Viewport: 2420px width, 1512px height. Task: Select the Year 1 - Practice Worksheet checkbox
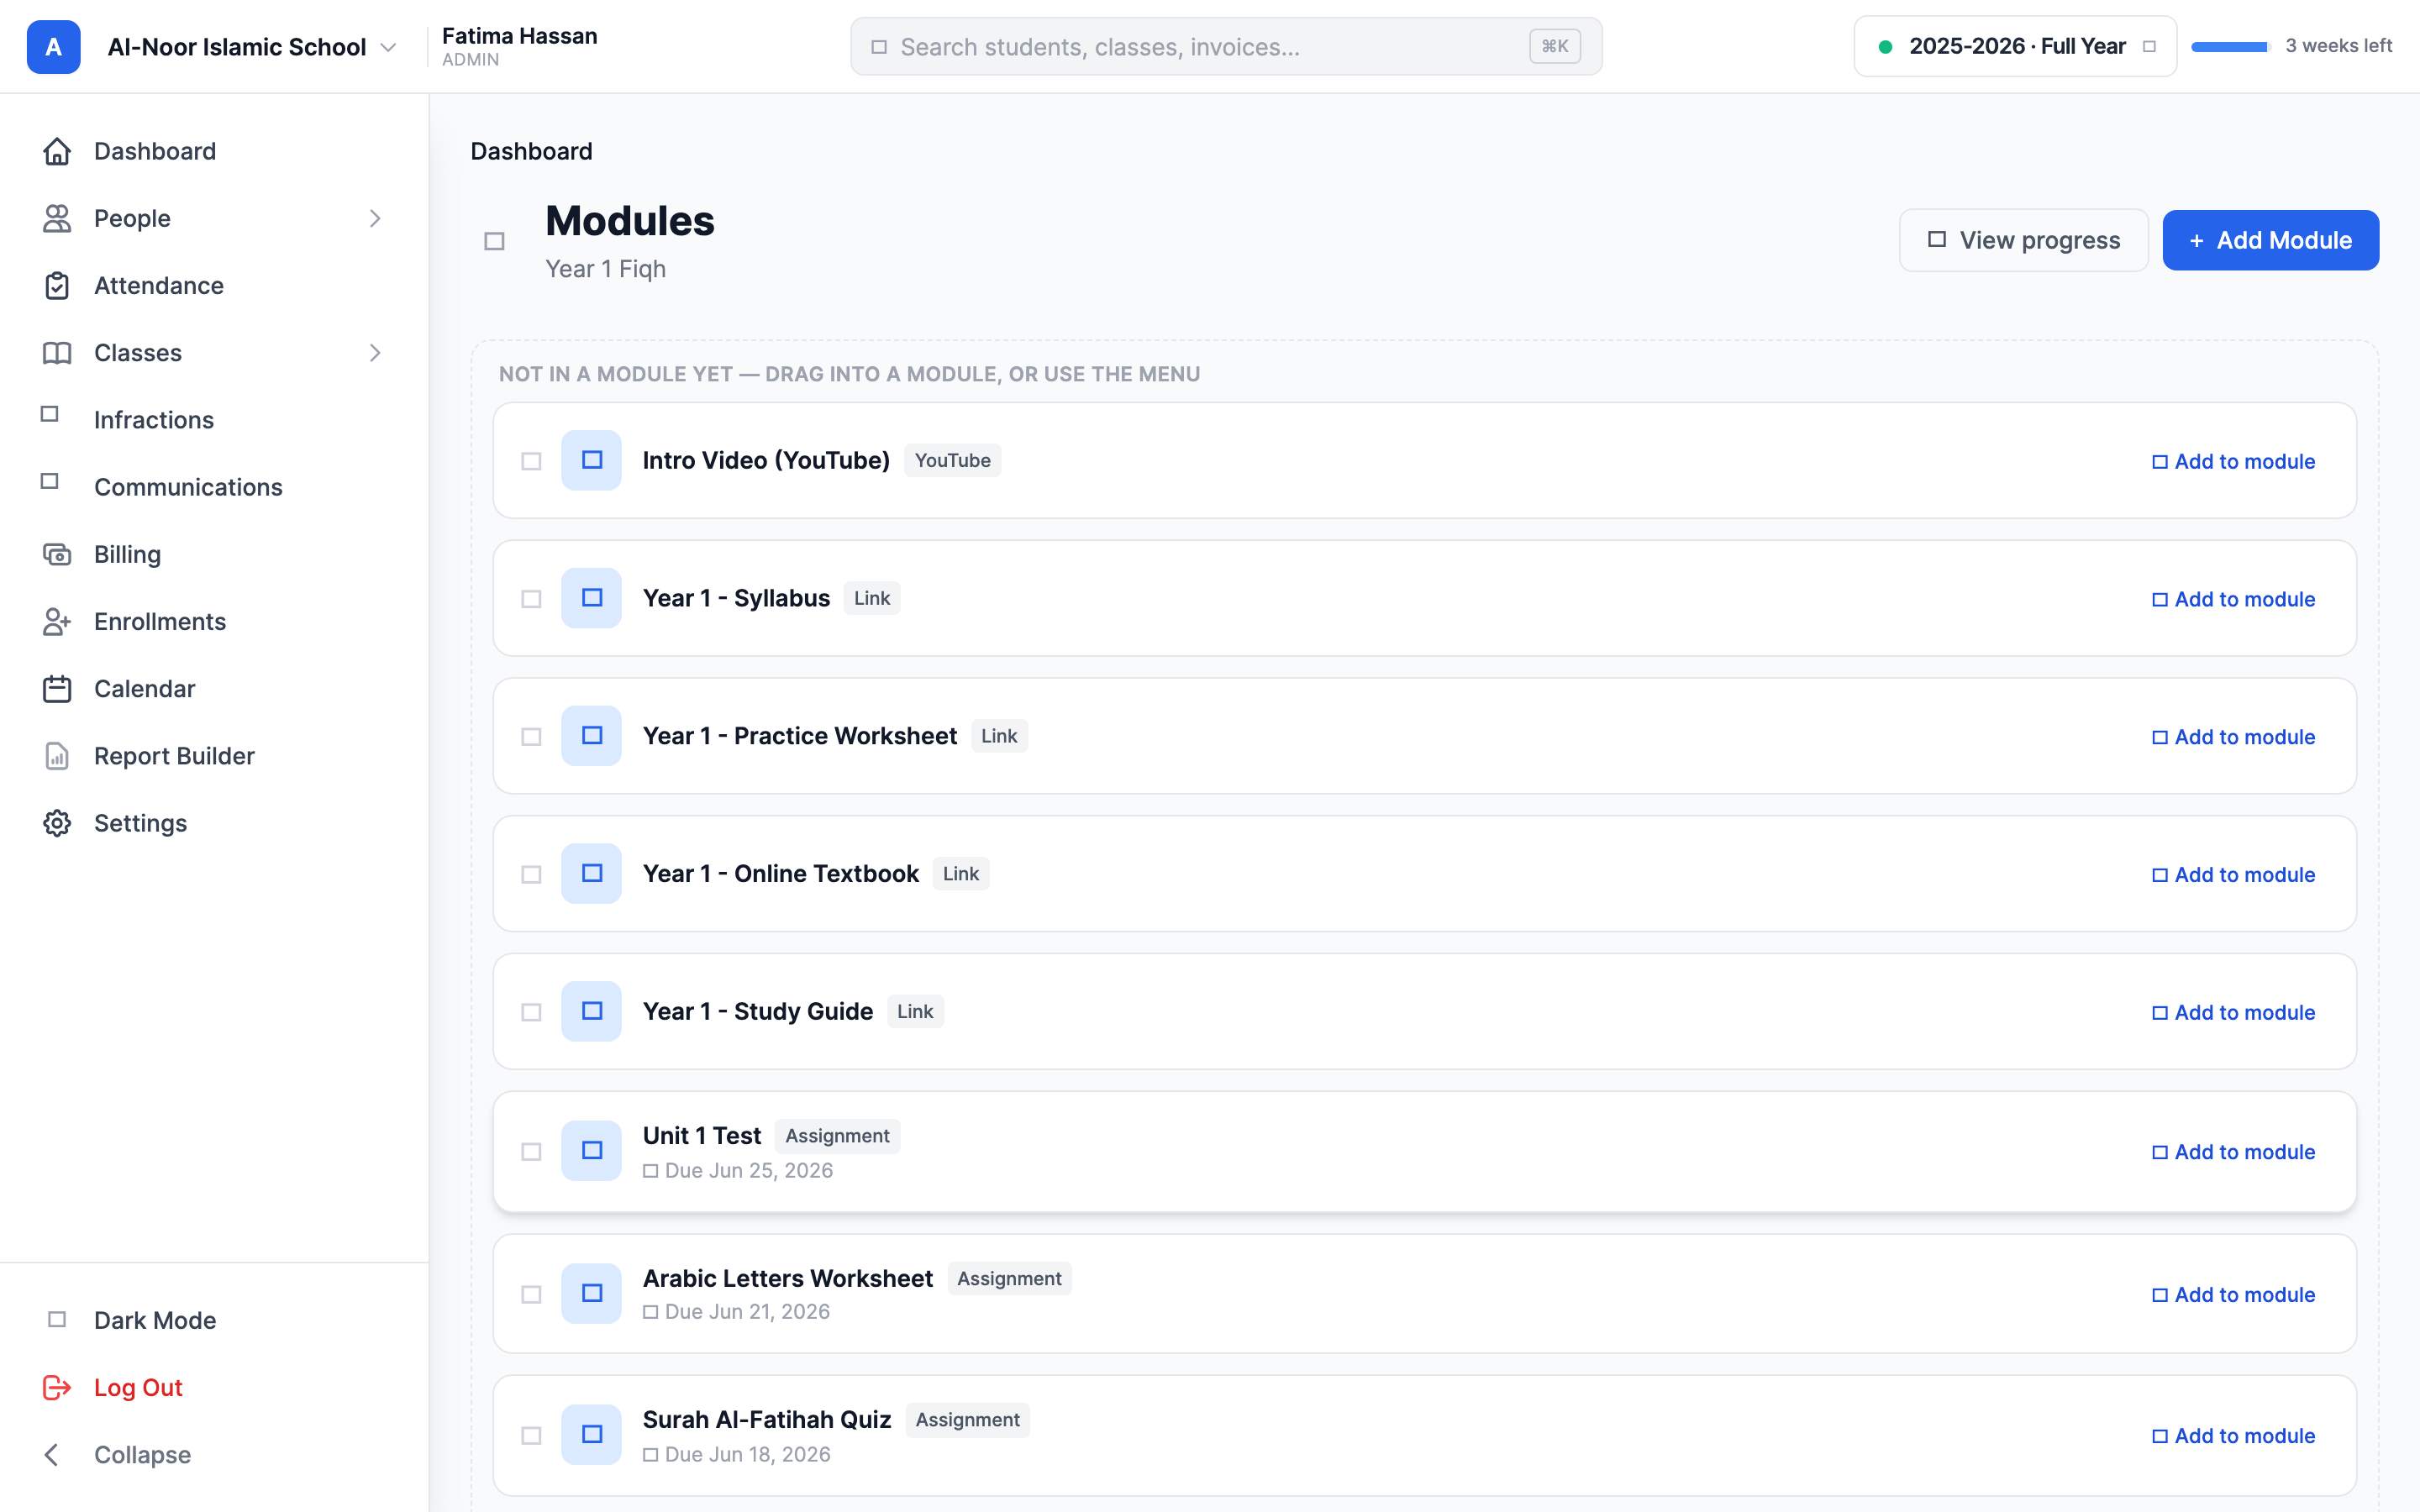(531, 737)
